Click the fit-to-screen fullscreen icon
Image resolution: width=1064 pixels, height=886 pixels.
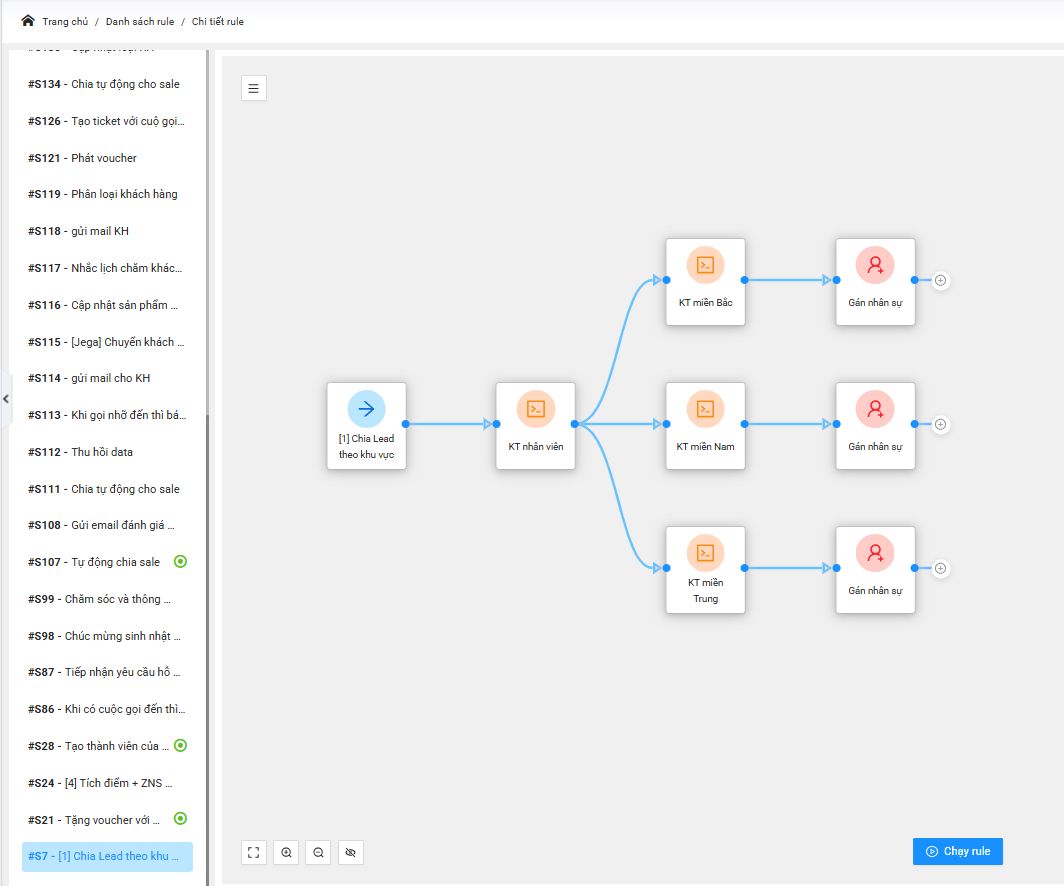254,852
